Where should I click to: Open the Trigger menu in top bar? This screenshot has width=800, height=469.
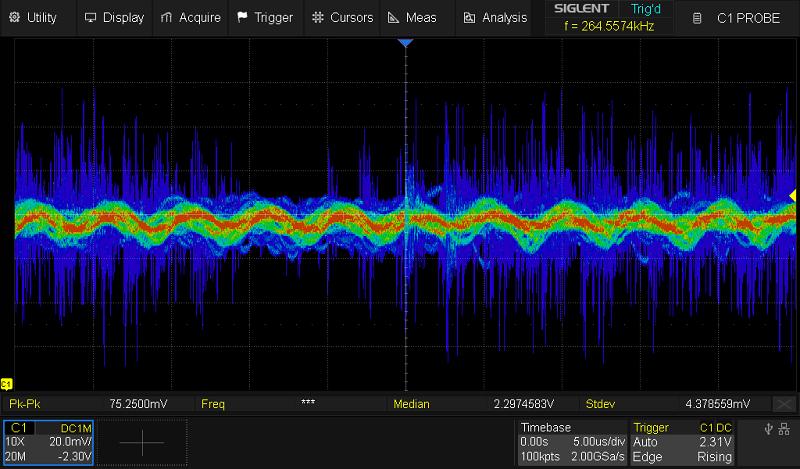pos(265,17)
